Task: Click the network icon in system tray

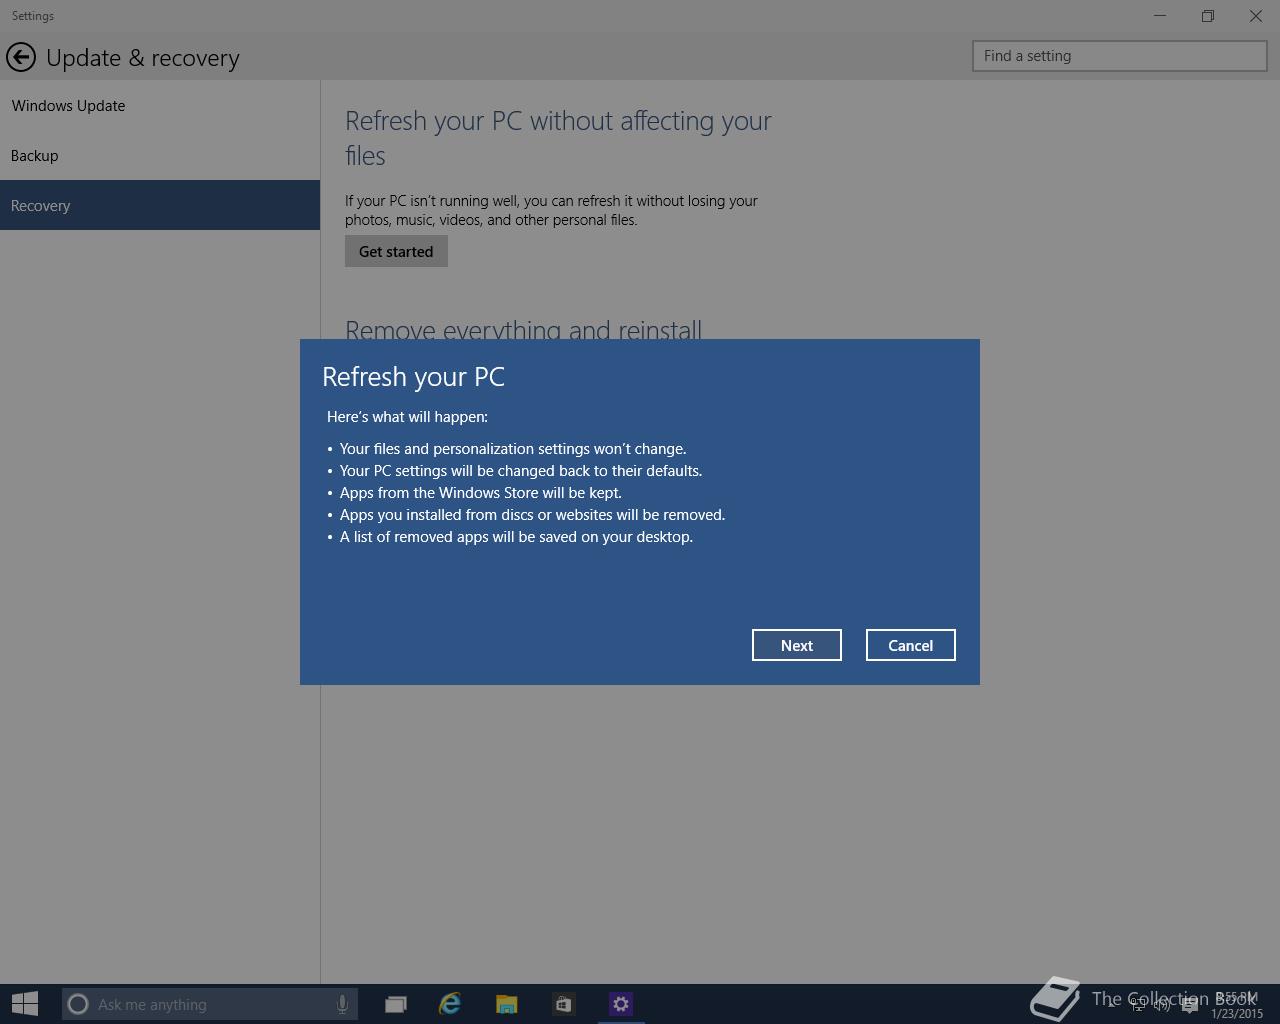Action: click(x=1138, y=1005)
